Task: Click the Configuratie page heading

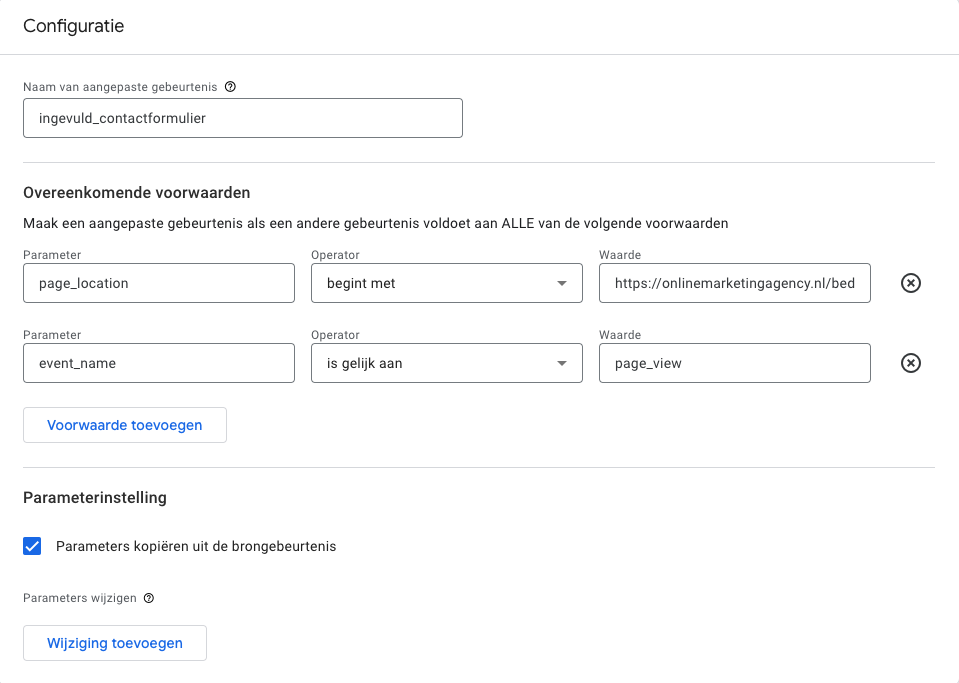Action: [73, 27]
